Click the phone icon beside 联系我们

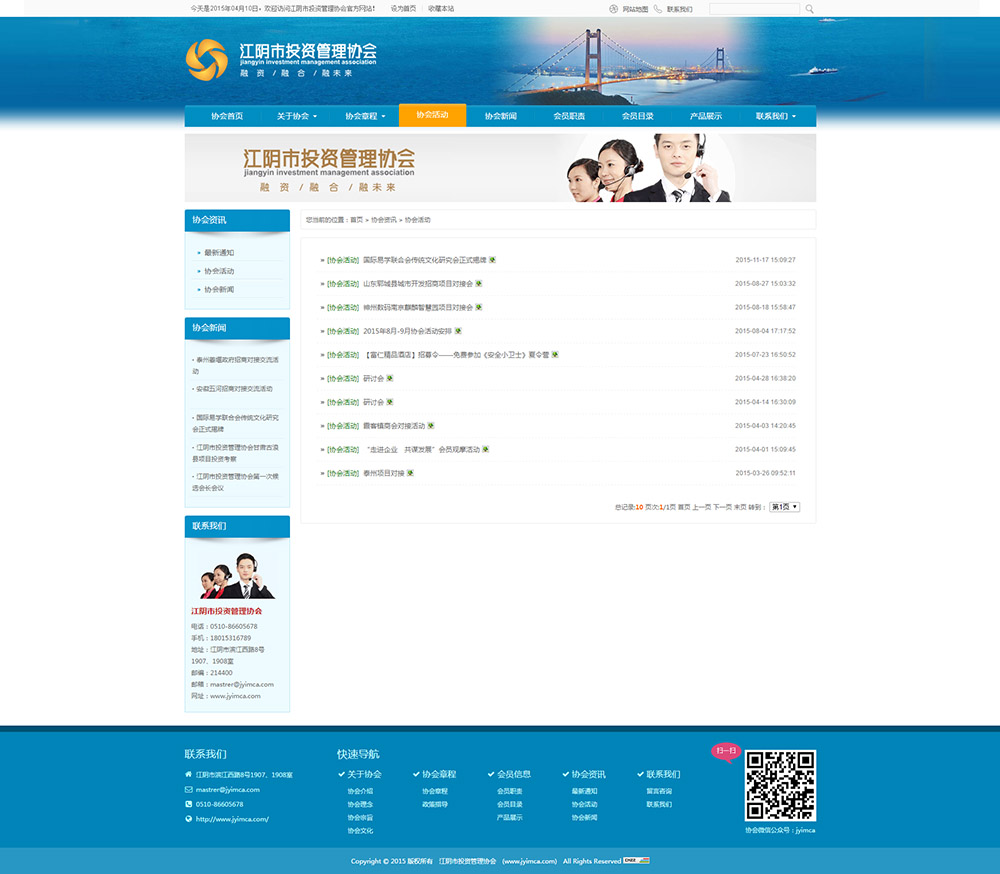point(658,9)
